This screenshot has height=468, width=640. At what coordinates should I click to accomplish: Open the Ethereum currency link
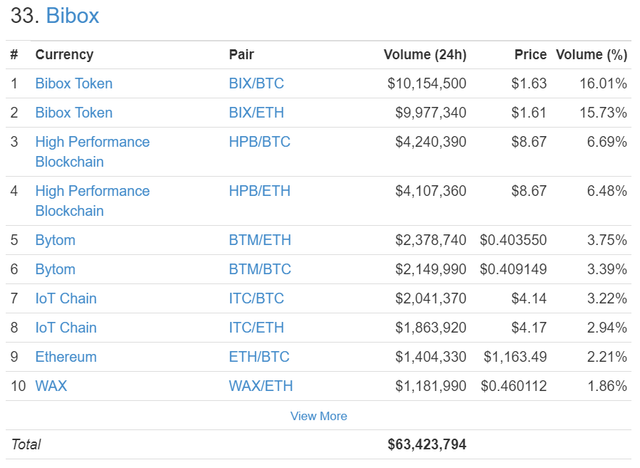[x=66, y=357]
